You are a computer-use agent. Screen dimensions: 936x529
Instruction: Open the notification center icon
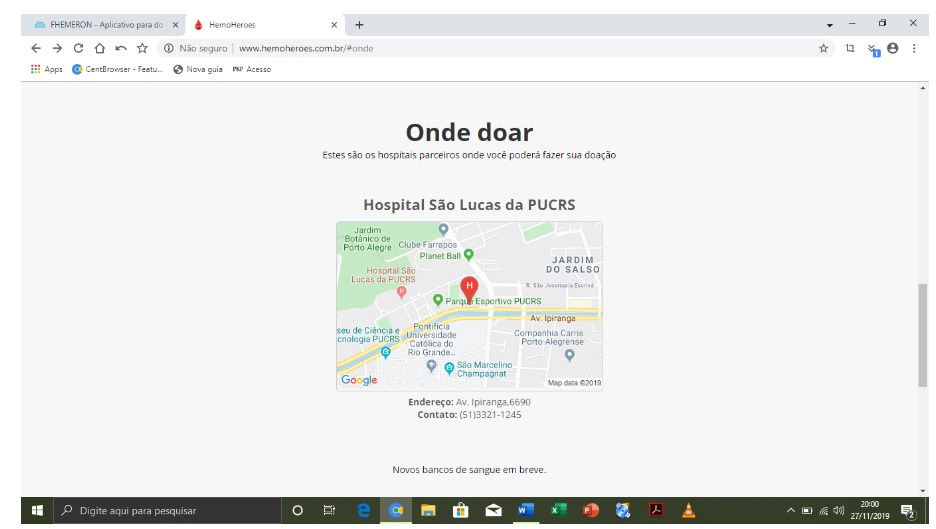click(x=908, y=512)
